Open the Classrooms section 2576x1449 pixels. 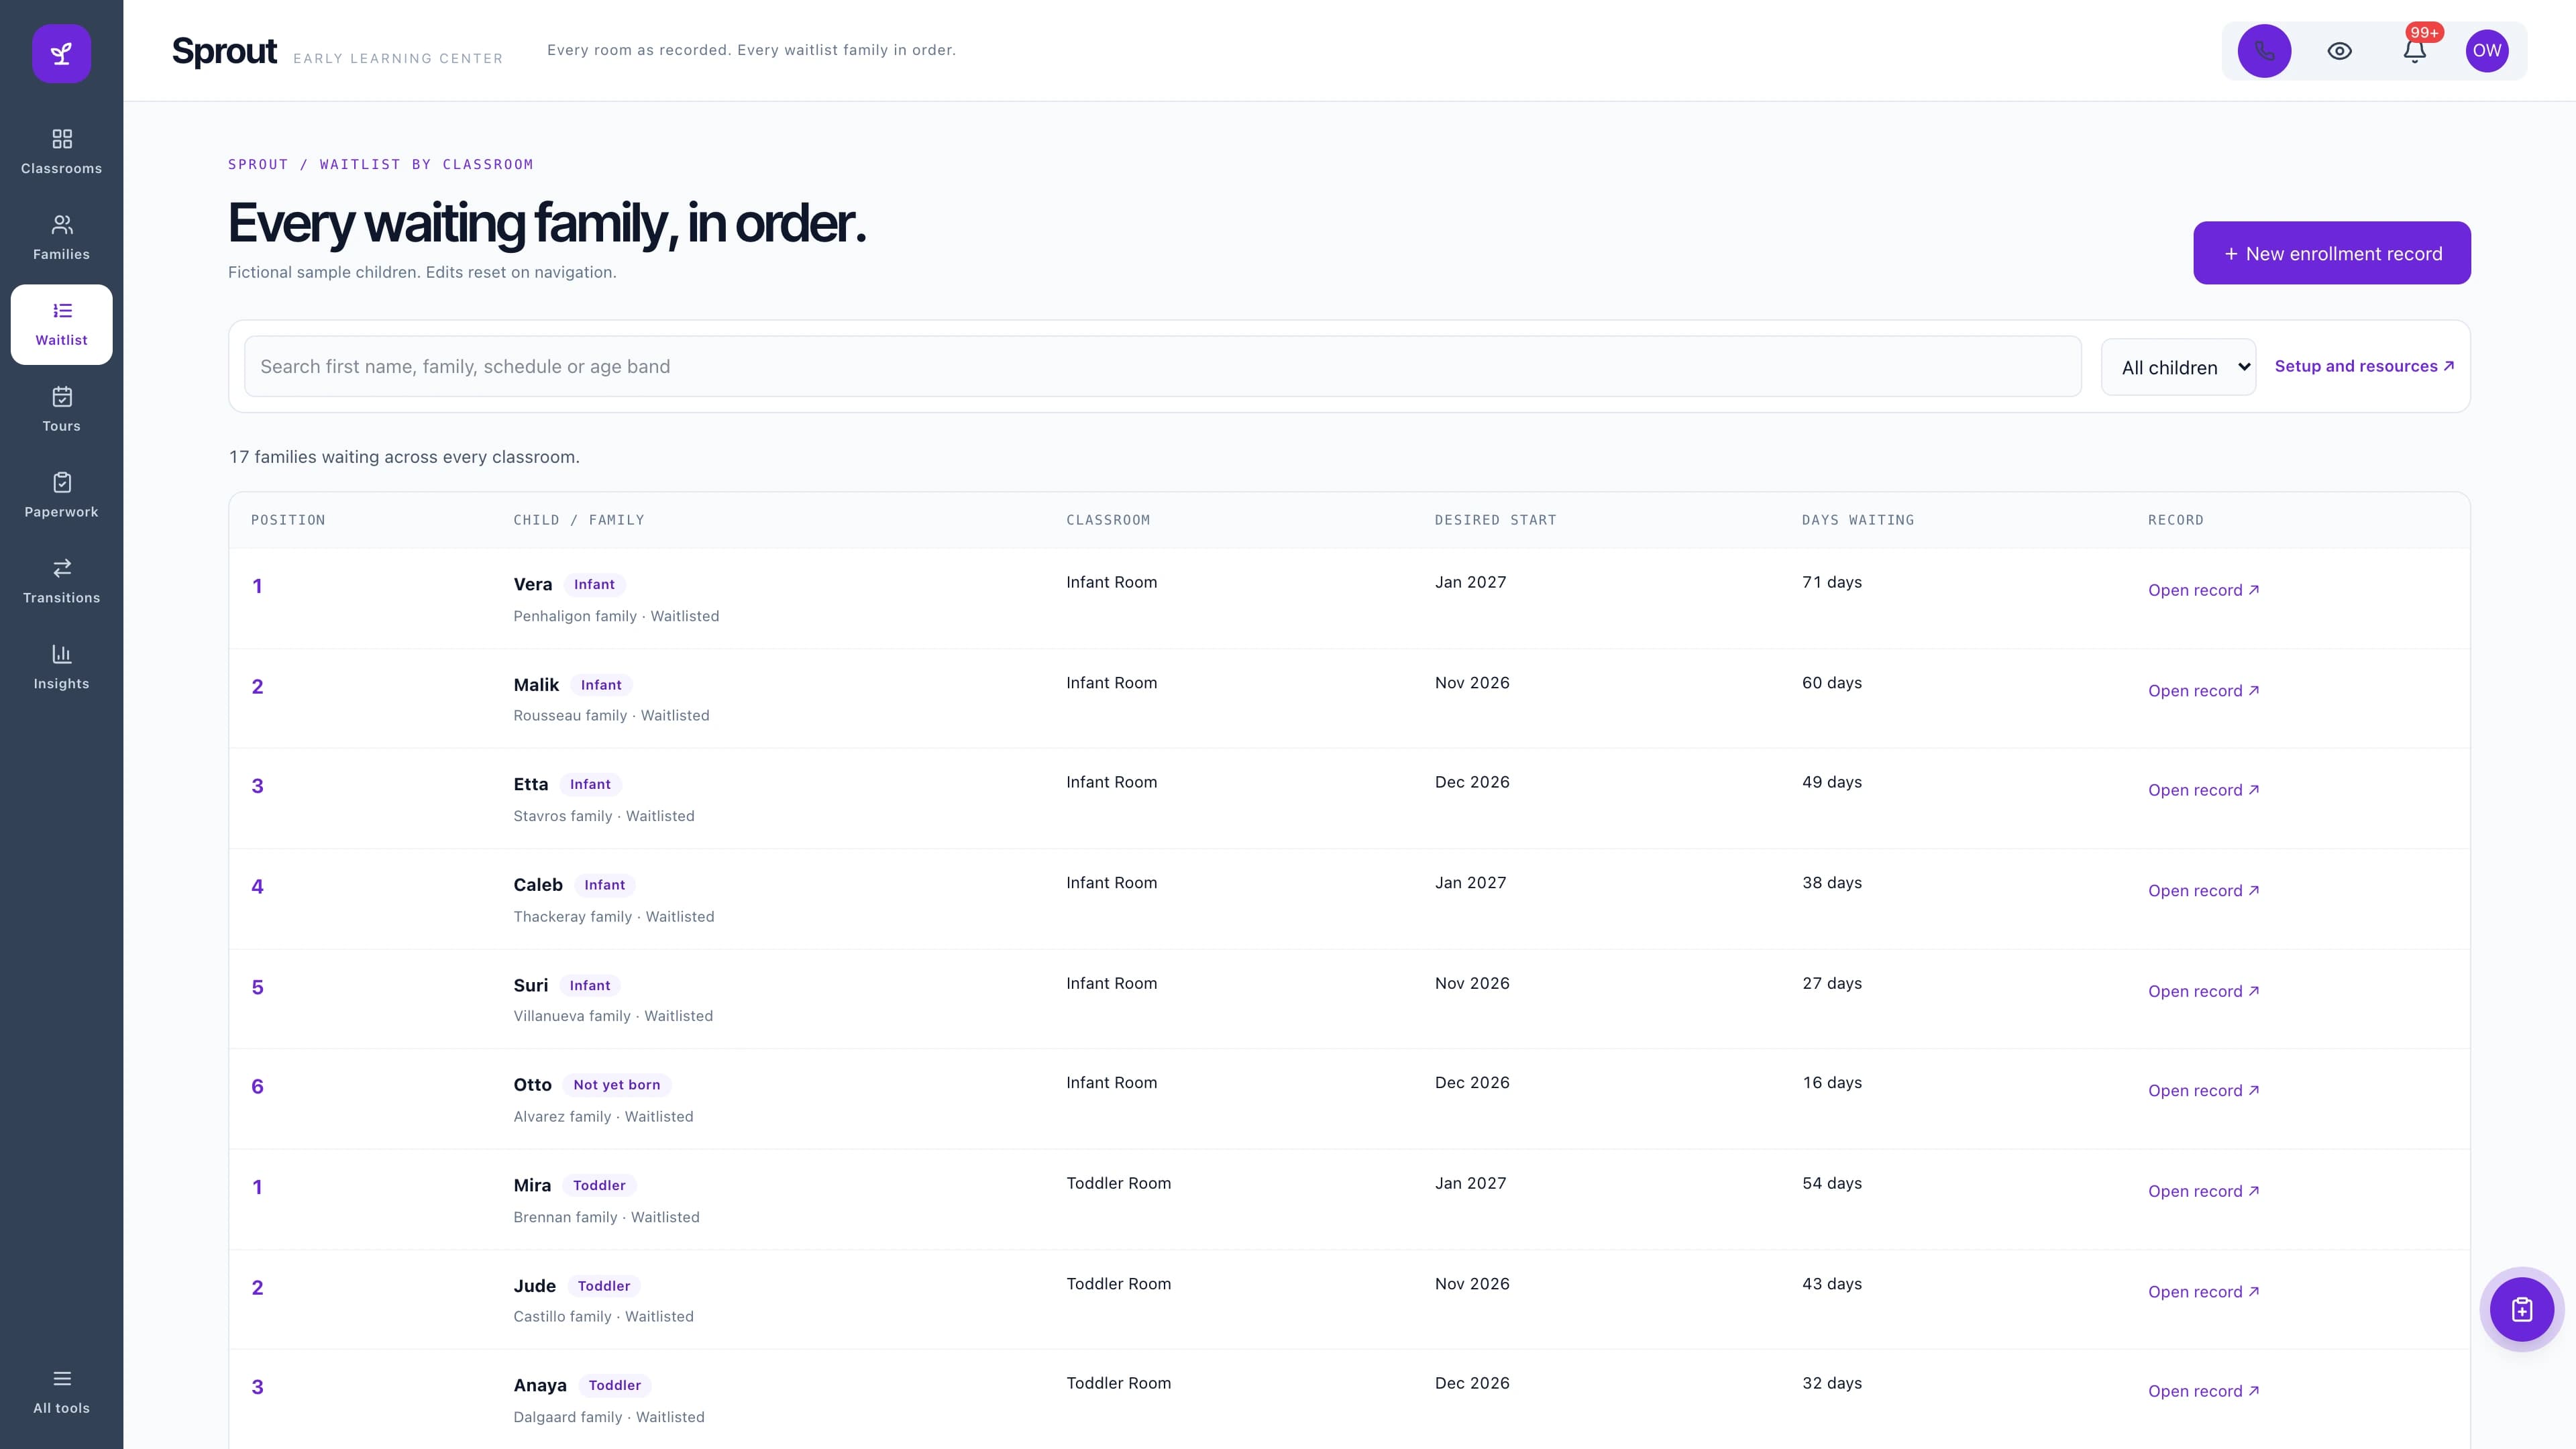(x=61, y=152)
